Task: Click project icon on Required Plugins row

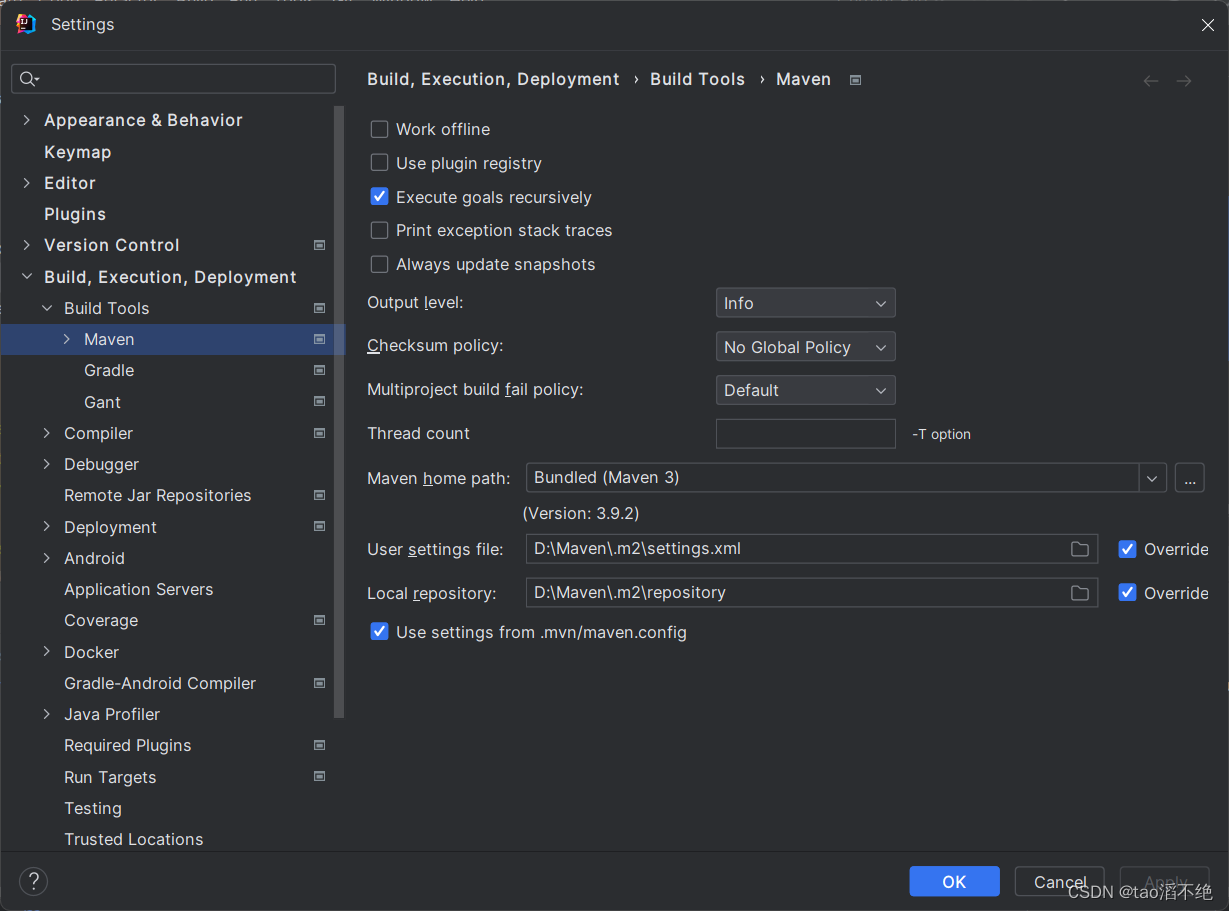Action: [319, 745]
